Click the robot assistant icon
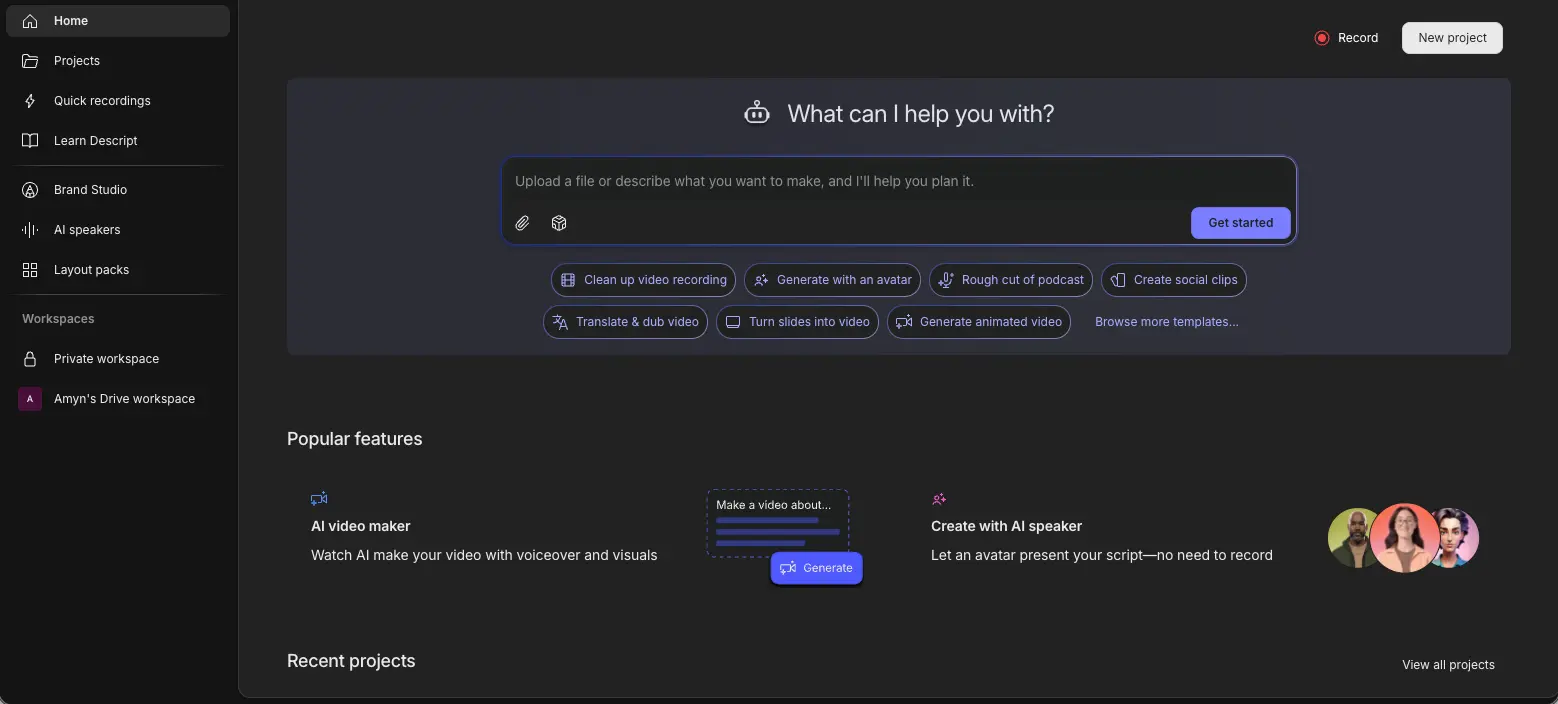 click(757, 113)
